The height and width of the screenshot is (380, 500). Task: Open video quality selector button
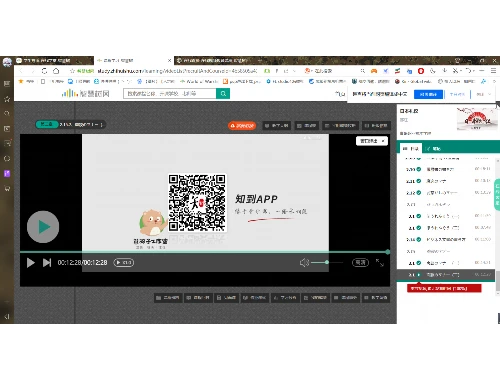point(360,263)
